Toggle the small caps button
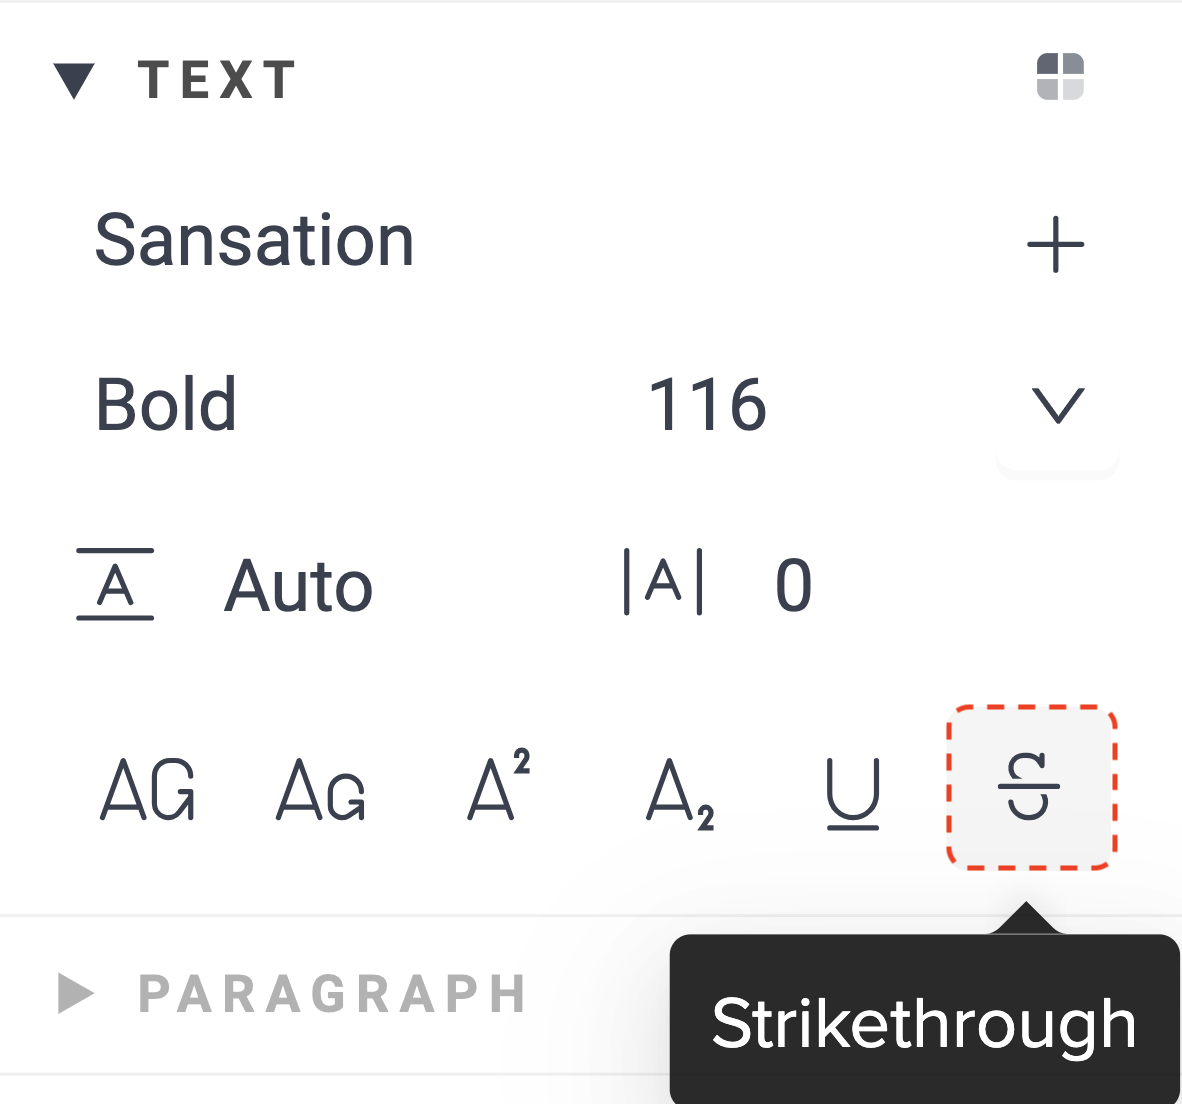 tap(321, 790)
